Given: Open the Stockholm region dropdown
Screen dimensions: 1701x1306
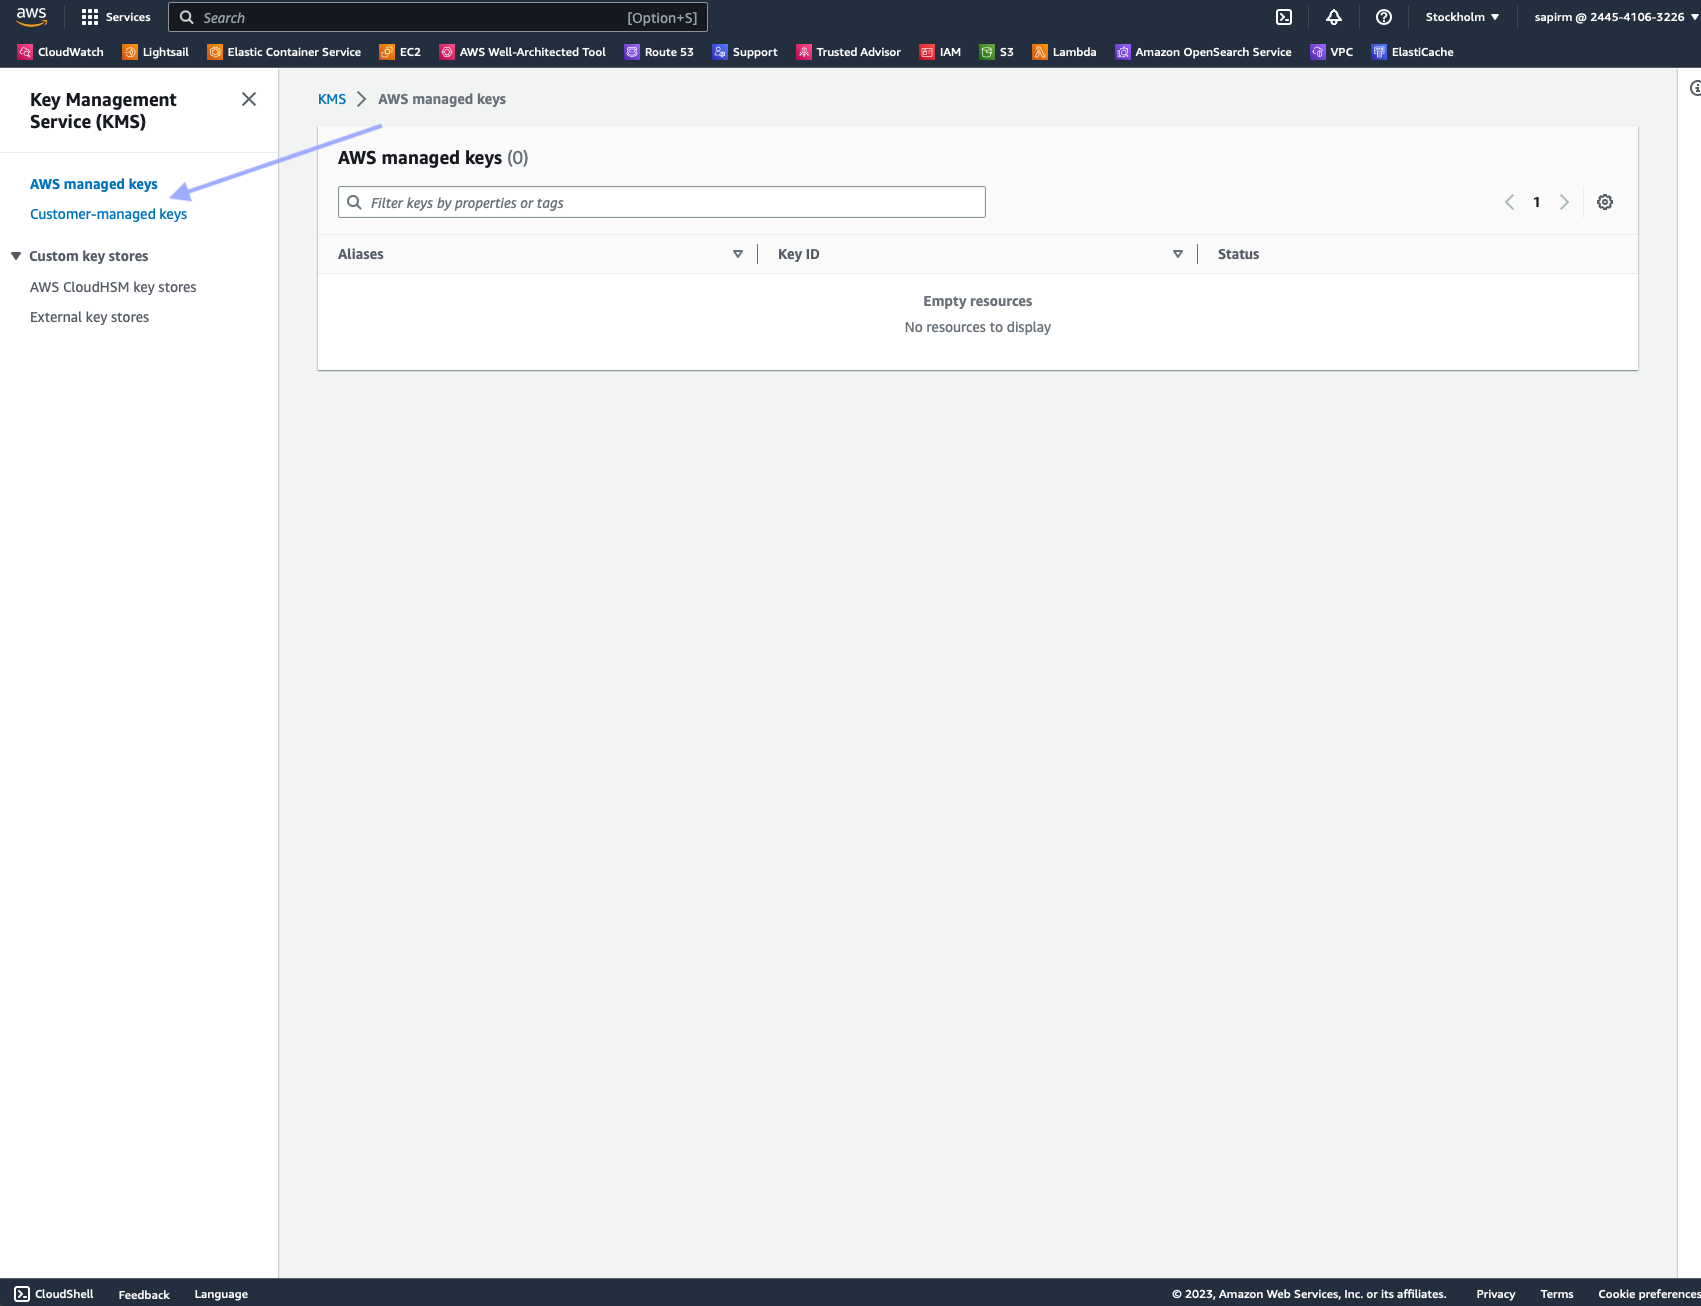Looking at the screenshot, I should 1462,17.
